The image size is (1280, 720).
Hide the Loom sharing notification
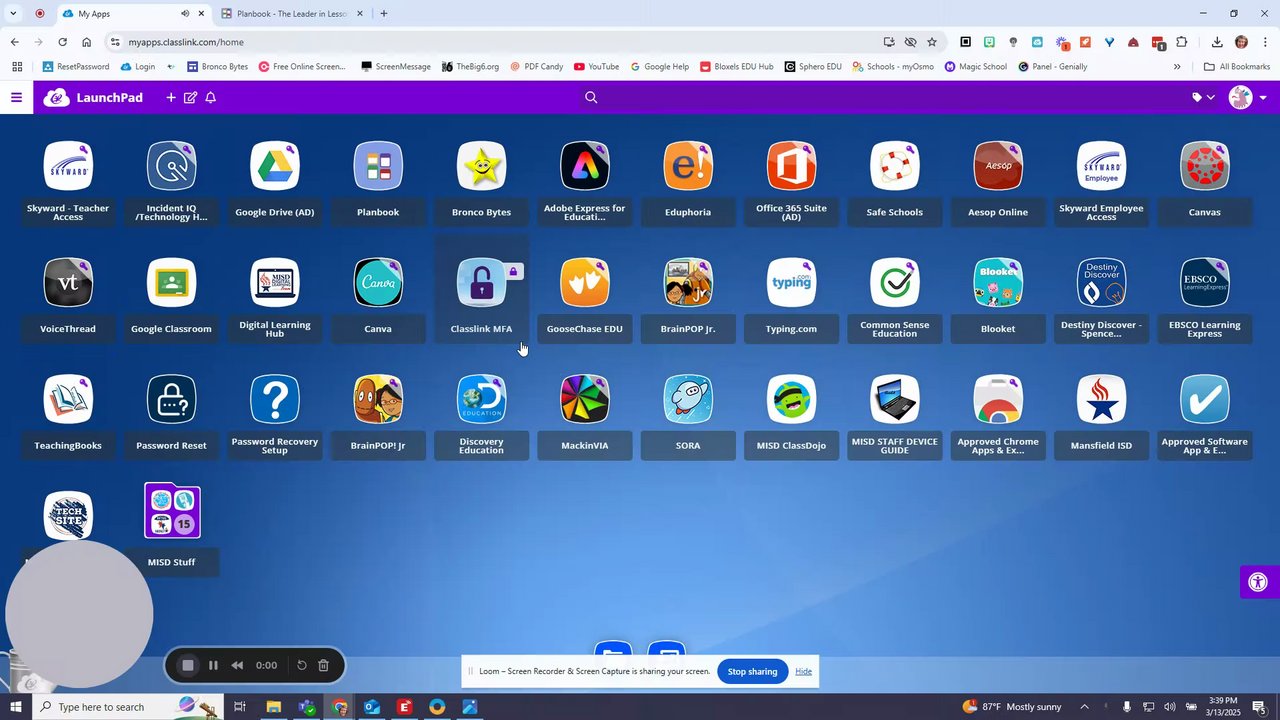[804, 671]
